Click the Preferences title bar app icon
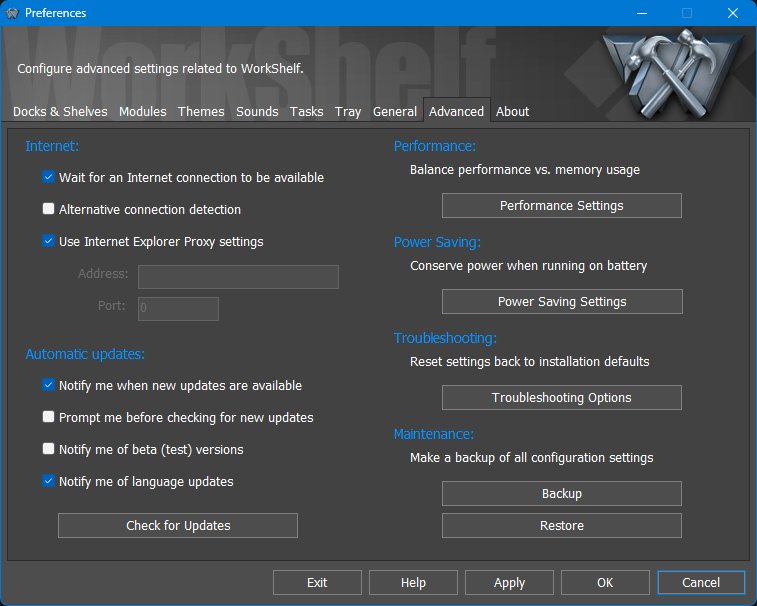 (12, 13)
